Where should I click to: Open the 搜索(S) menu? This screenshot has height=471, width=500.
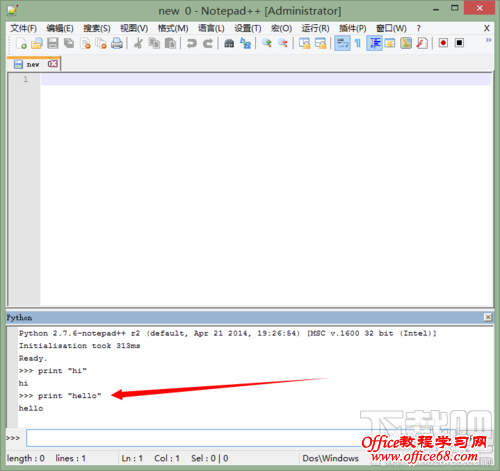(x=97, y=28)
